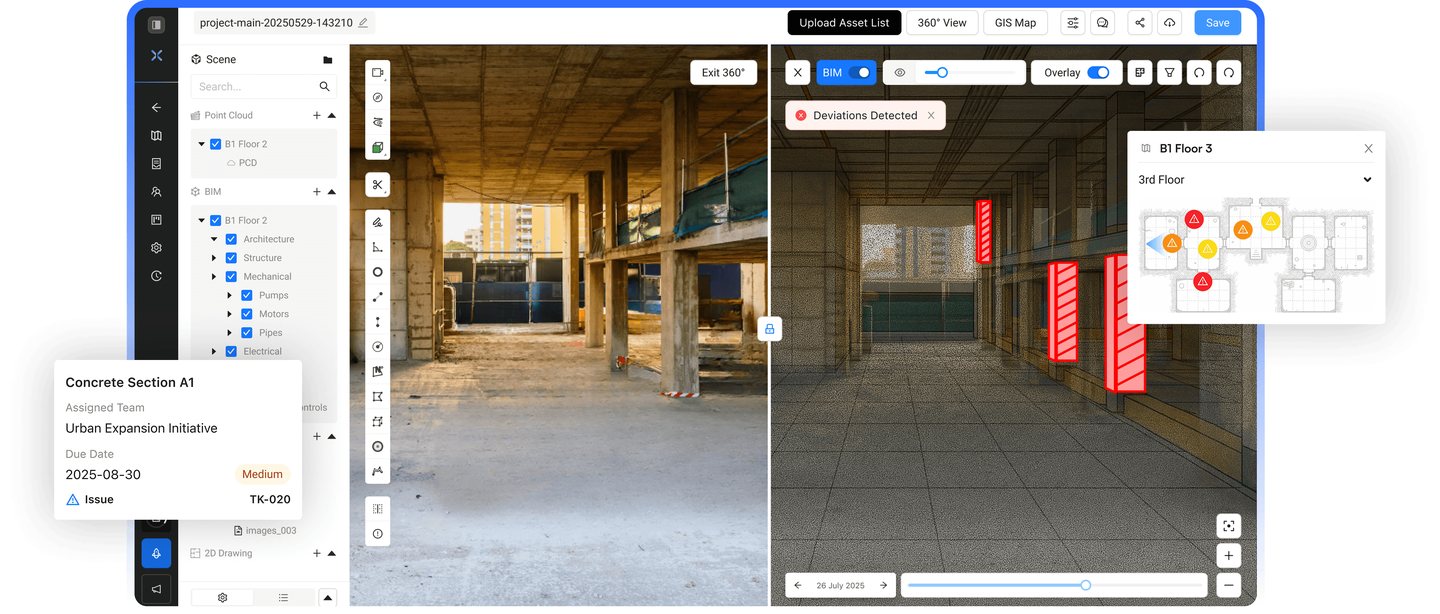Select the two-point distance line tool
Image resolution: width=1440 pixels, height=614 pixels.
[x=377, y=297]
